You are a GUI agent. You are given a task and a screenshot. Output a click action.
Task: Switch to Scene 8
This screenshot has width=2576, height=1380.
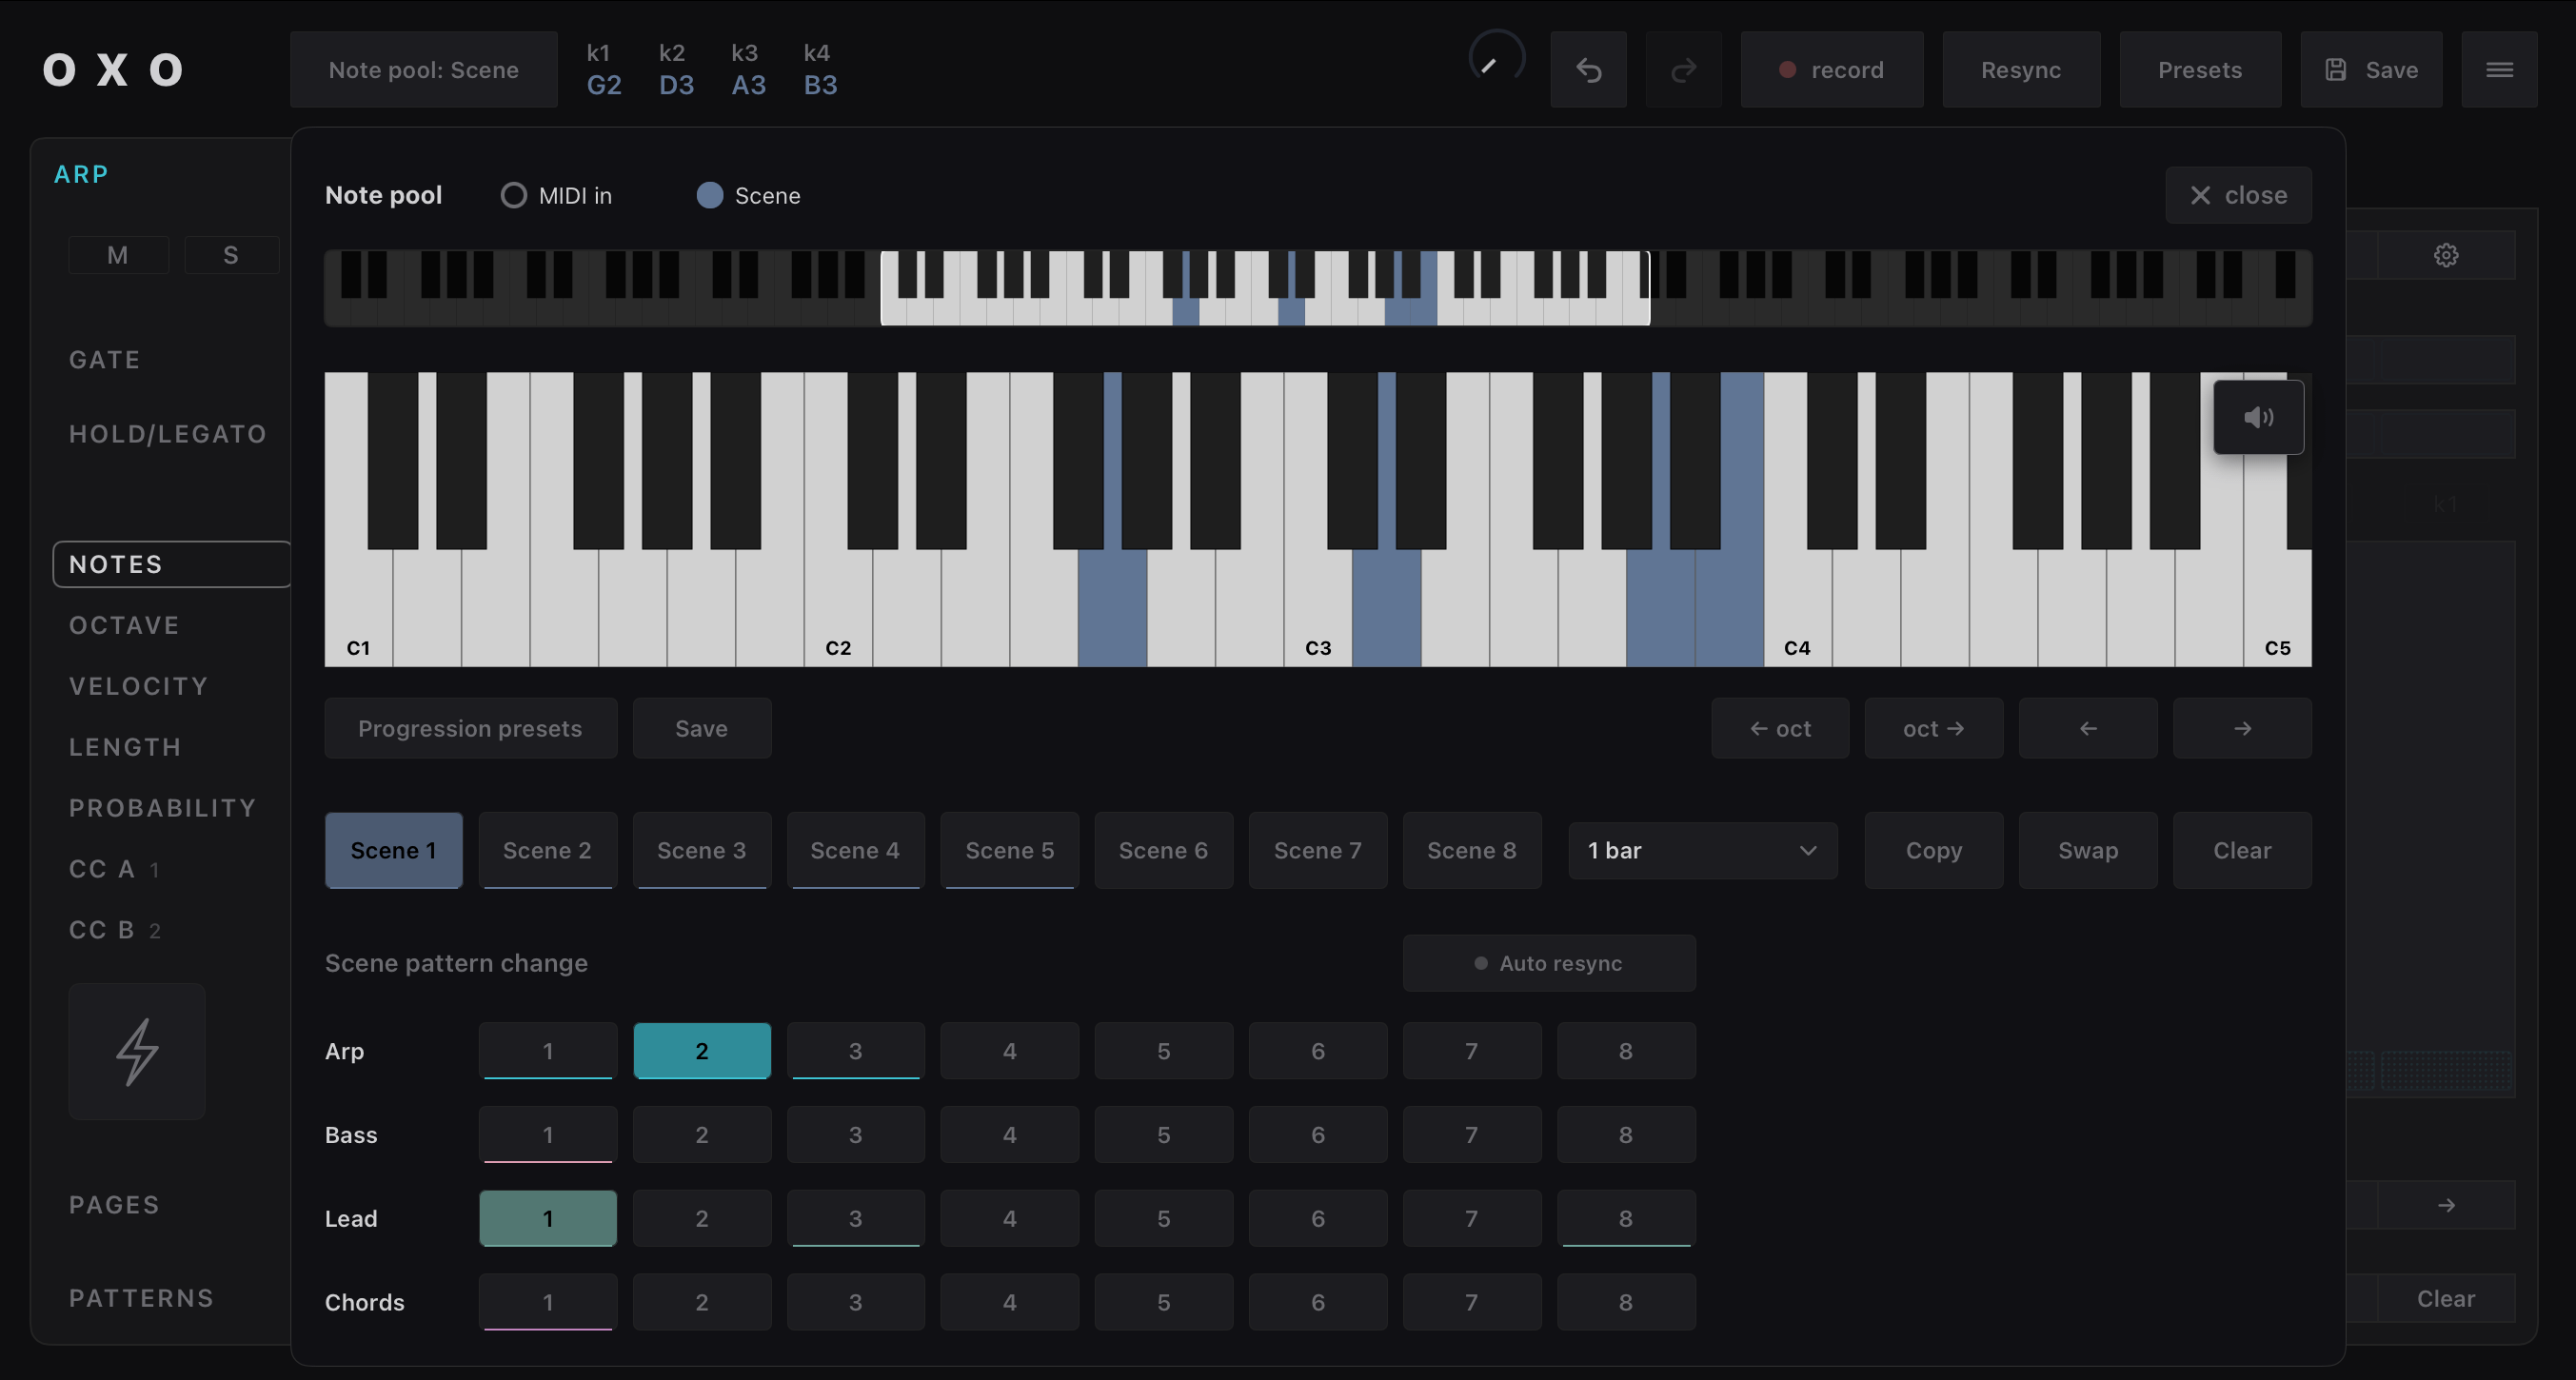[x=1472, y=851]
